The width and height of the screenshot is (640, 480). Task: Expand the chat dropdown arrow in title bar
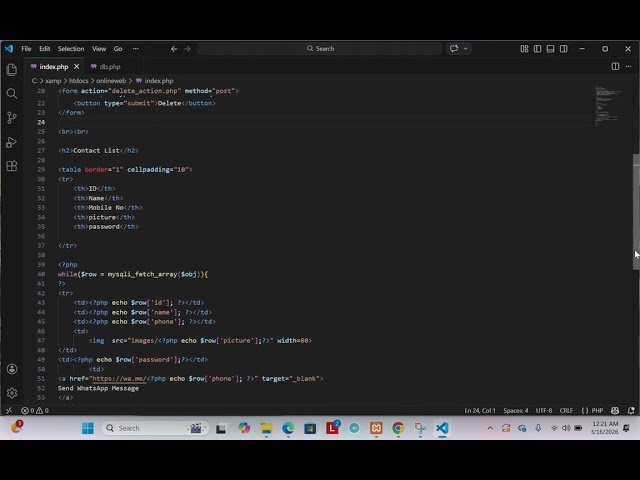466,49
